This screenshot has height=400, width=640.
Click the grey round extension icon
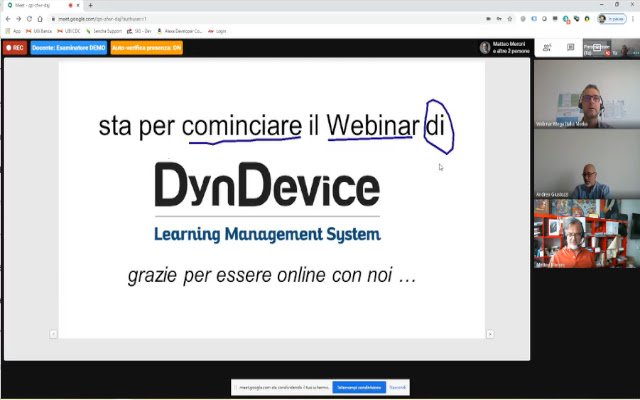523,19
